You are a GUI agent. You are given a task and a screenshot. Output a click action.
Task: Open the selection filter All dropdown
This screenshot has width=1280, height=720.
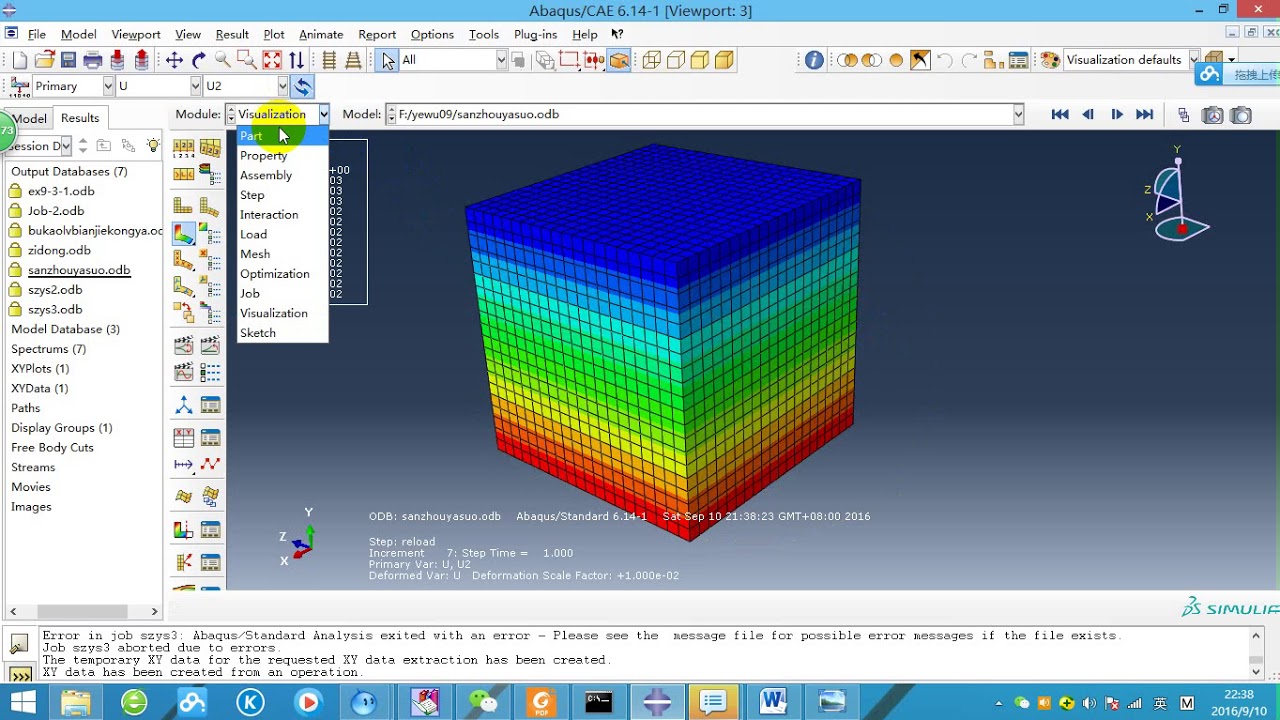[501, 60]
